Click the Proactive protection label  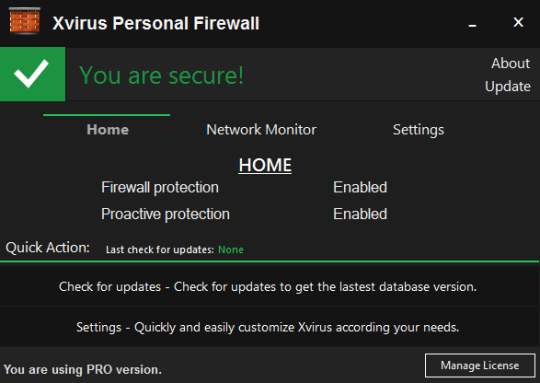pyautogui.click(x=165, y=214)
